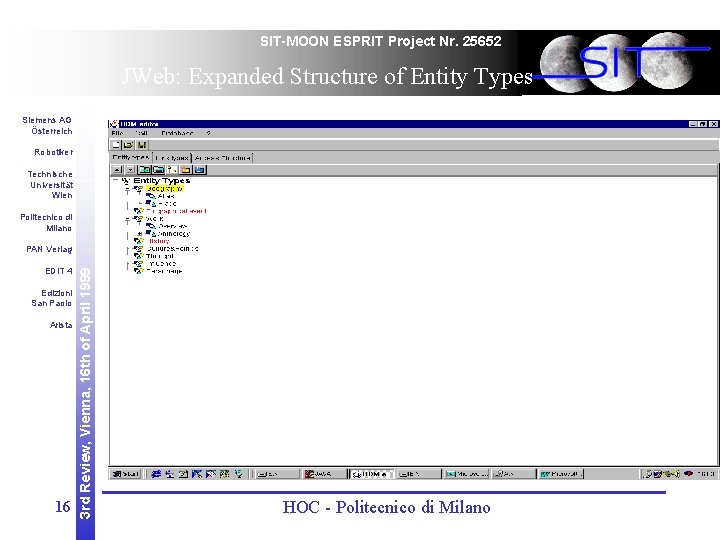Click the question mark icon in tree toolbar

[x=172, y=170]
